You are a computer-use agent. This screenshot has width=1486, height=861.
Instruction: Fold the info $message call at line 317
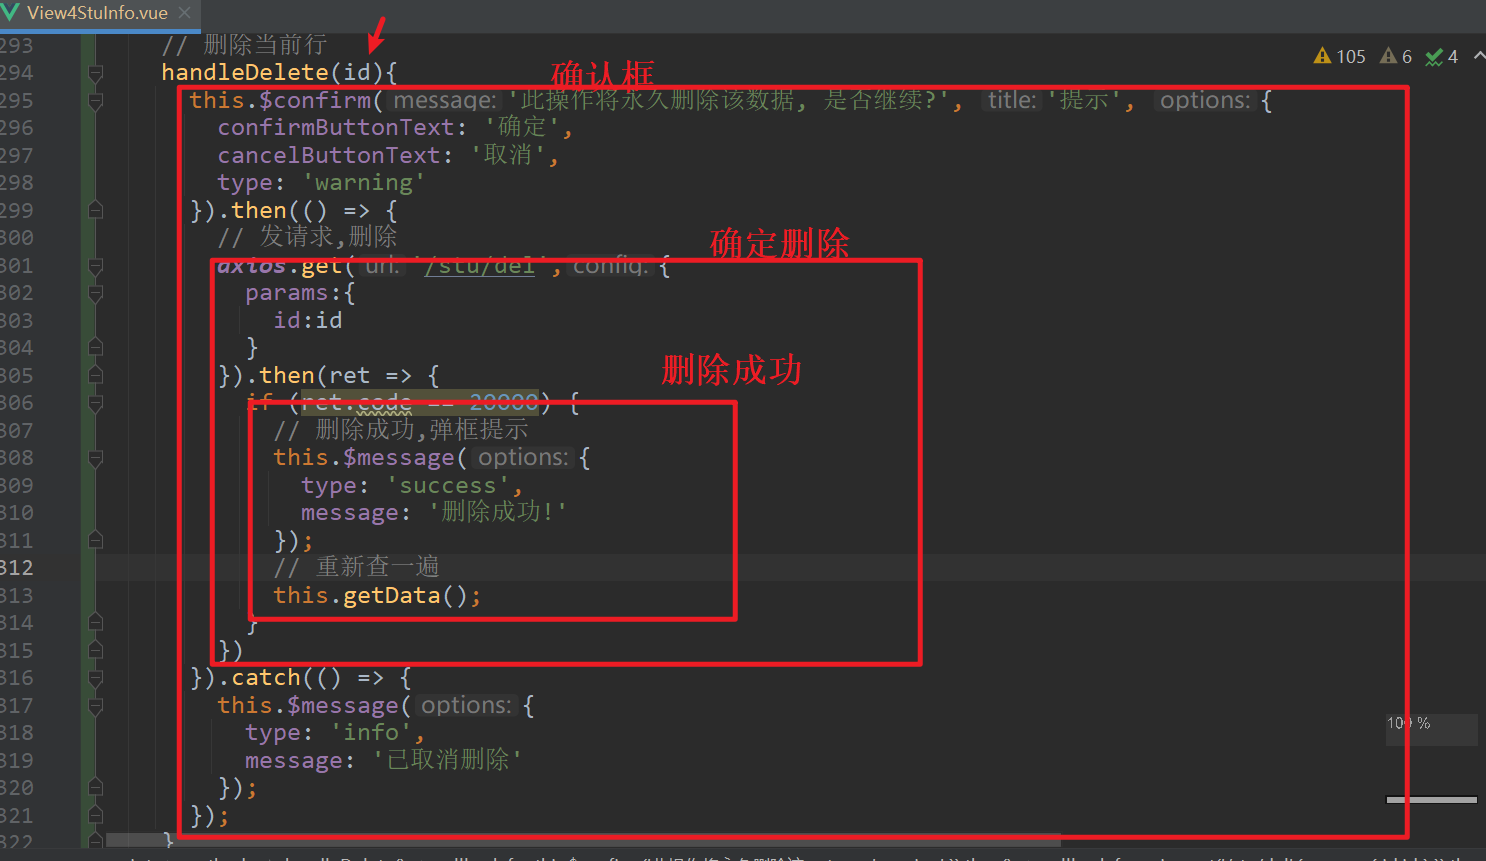coord(95,706)
